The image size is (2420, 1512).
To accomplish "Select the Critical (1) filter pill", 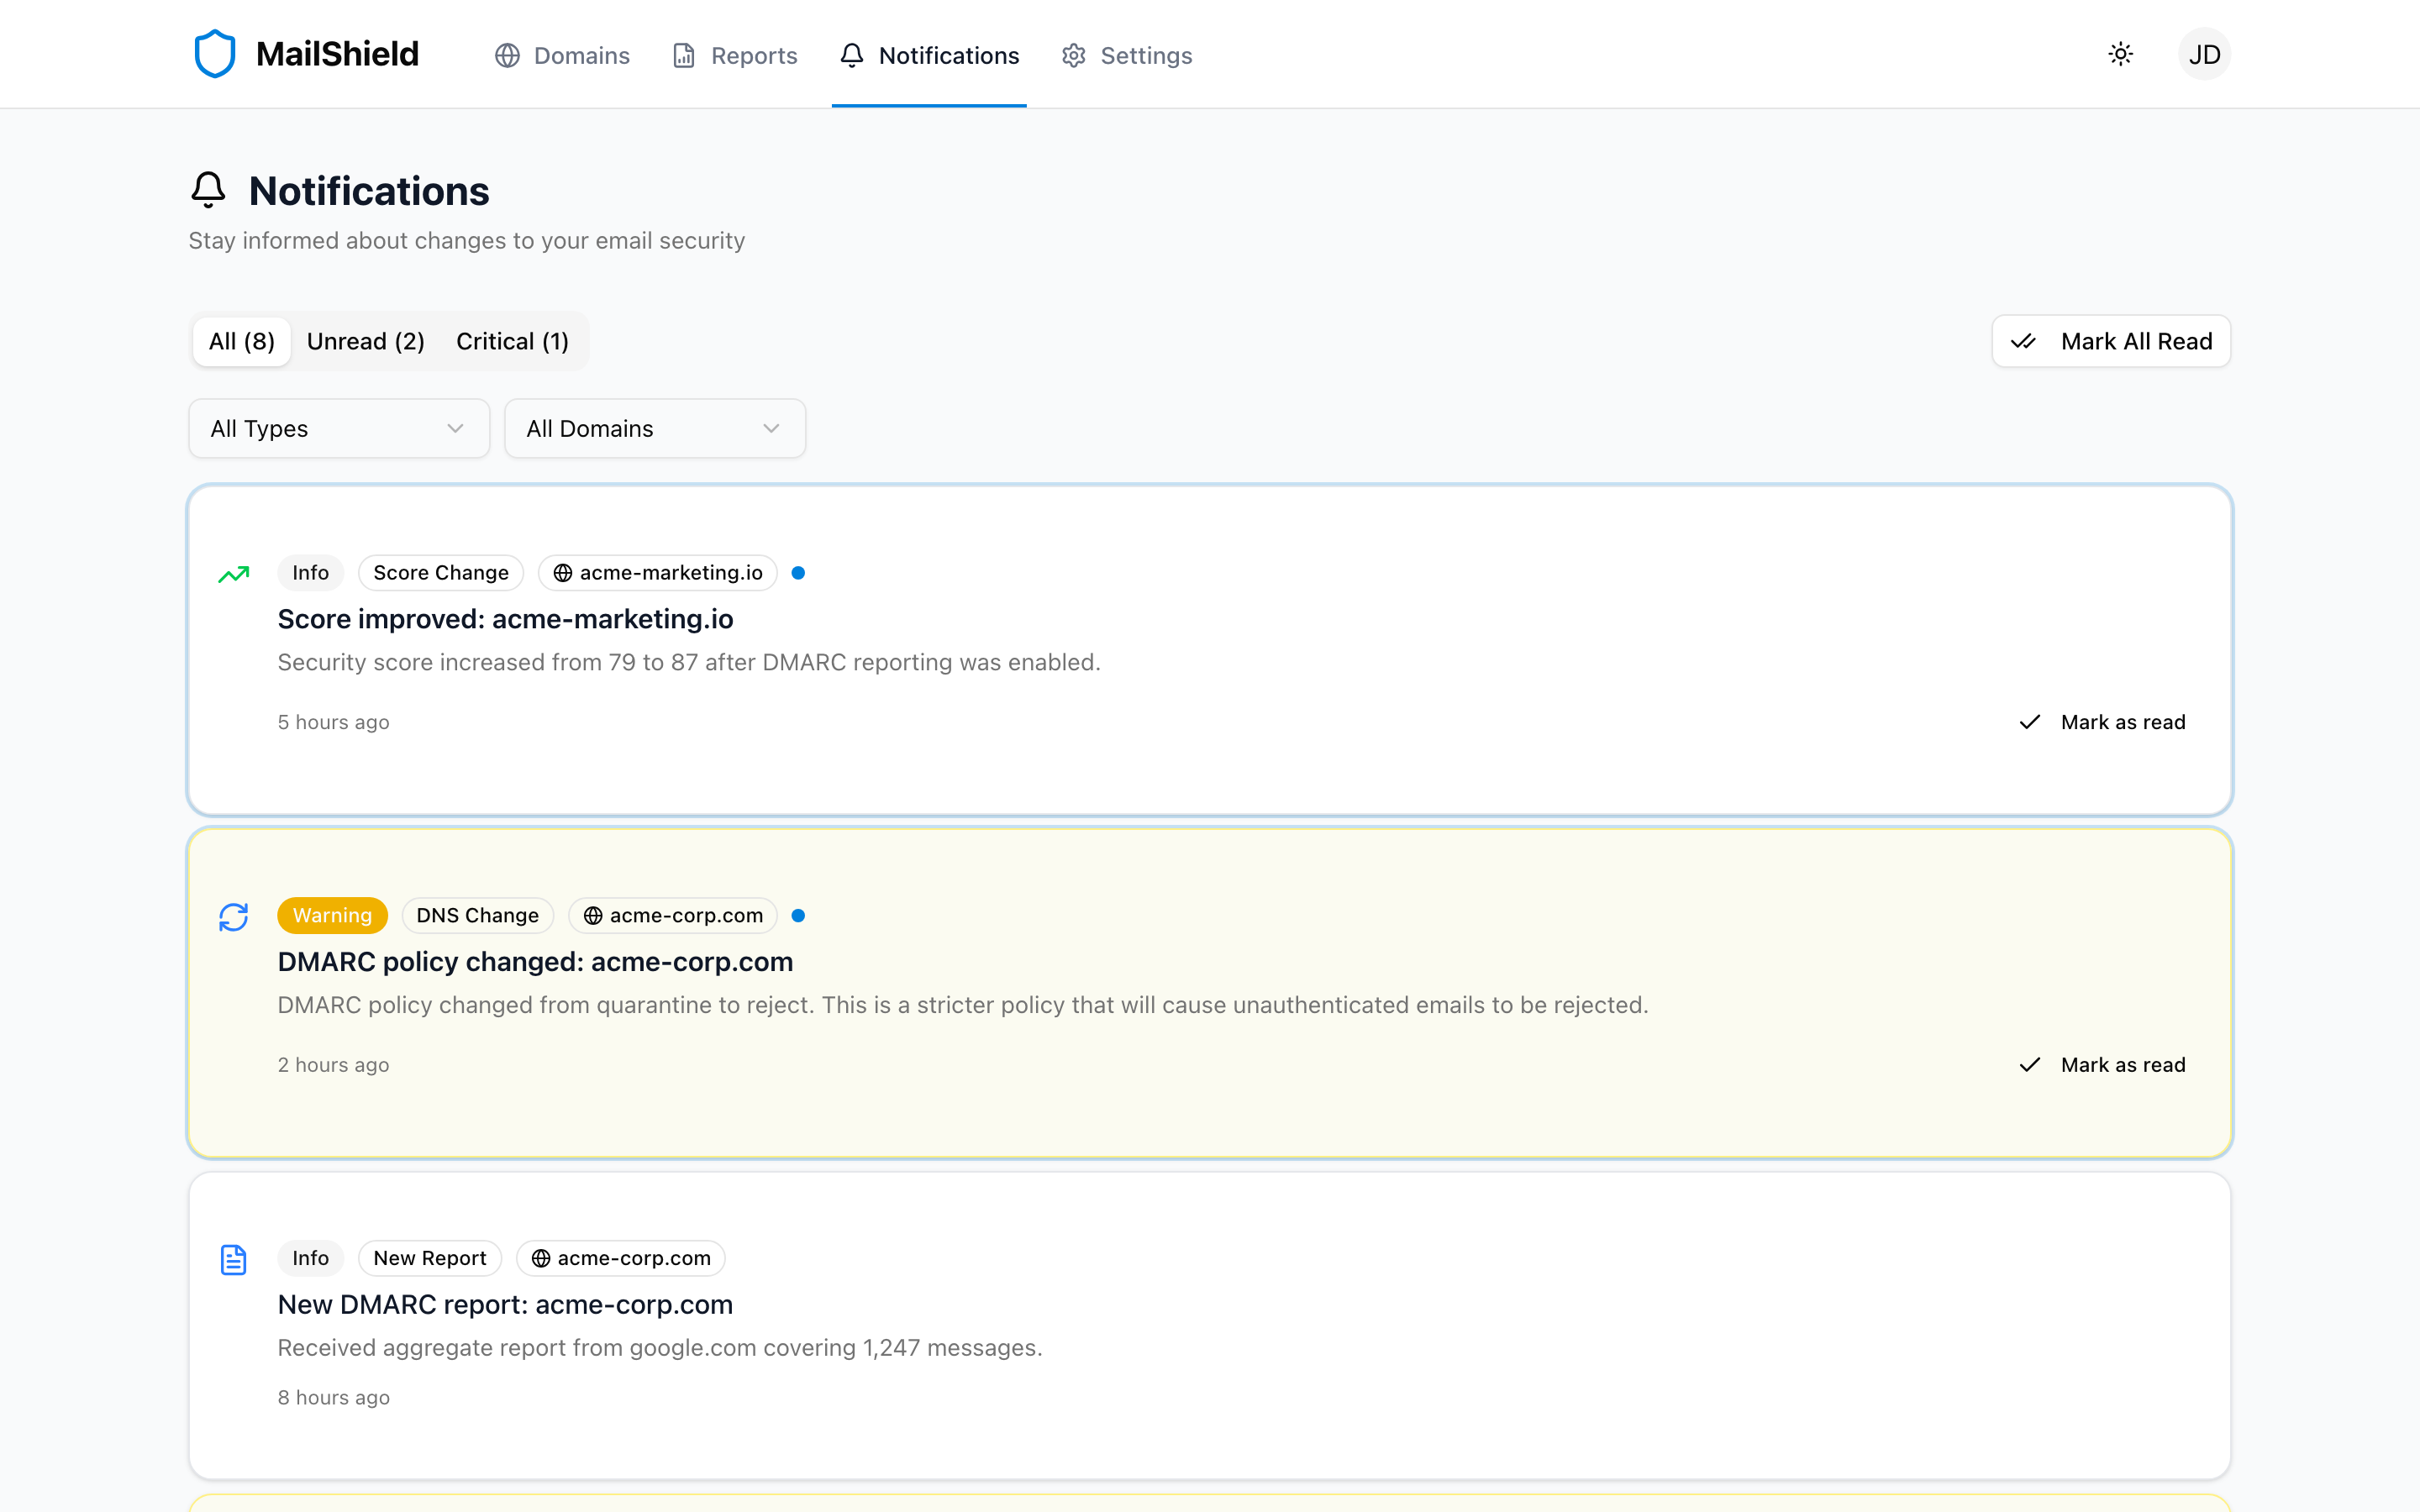I will [512, 341].
